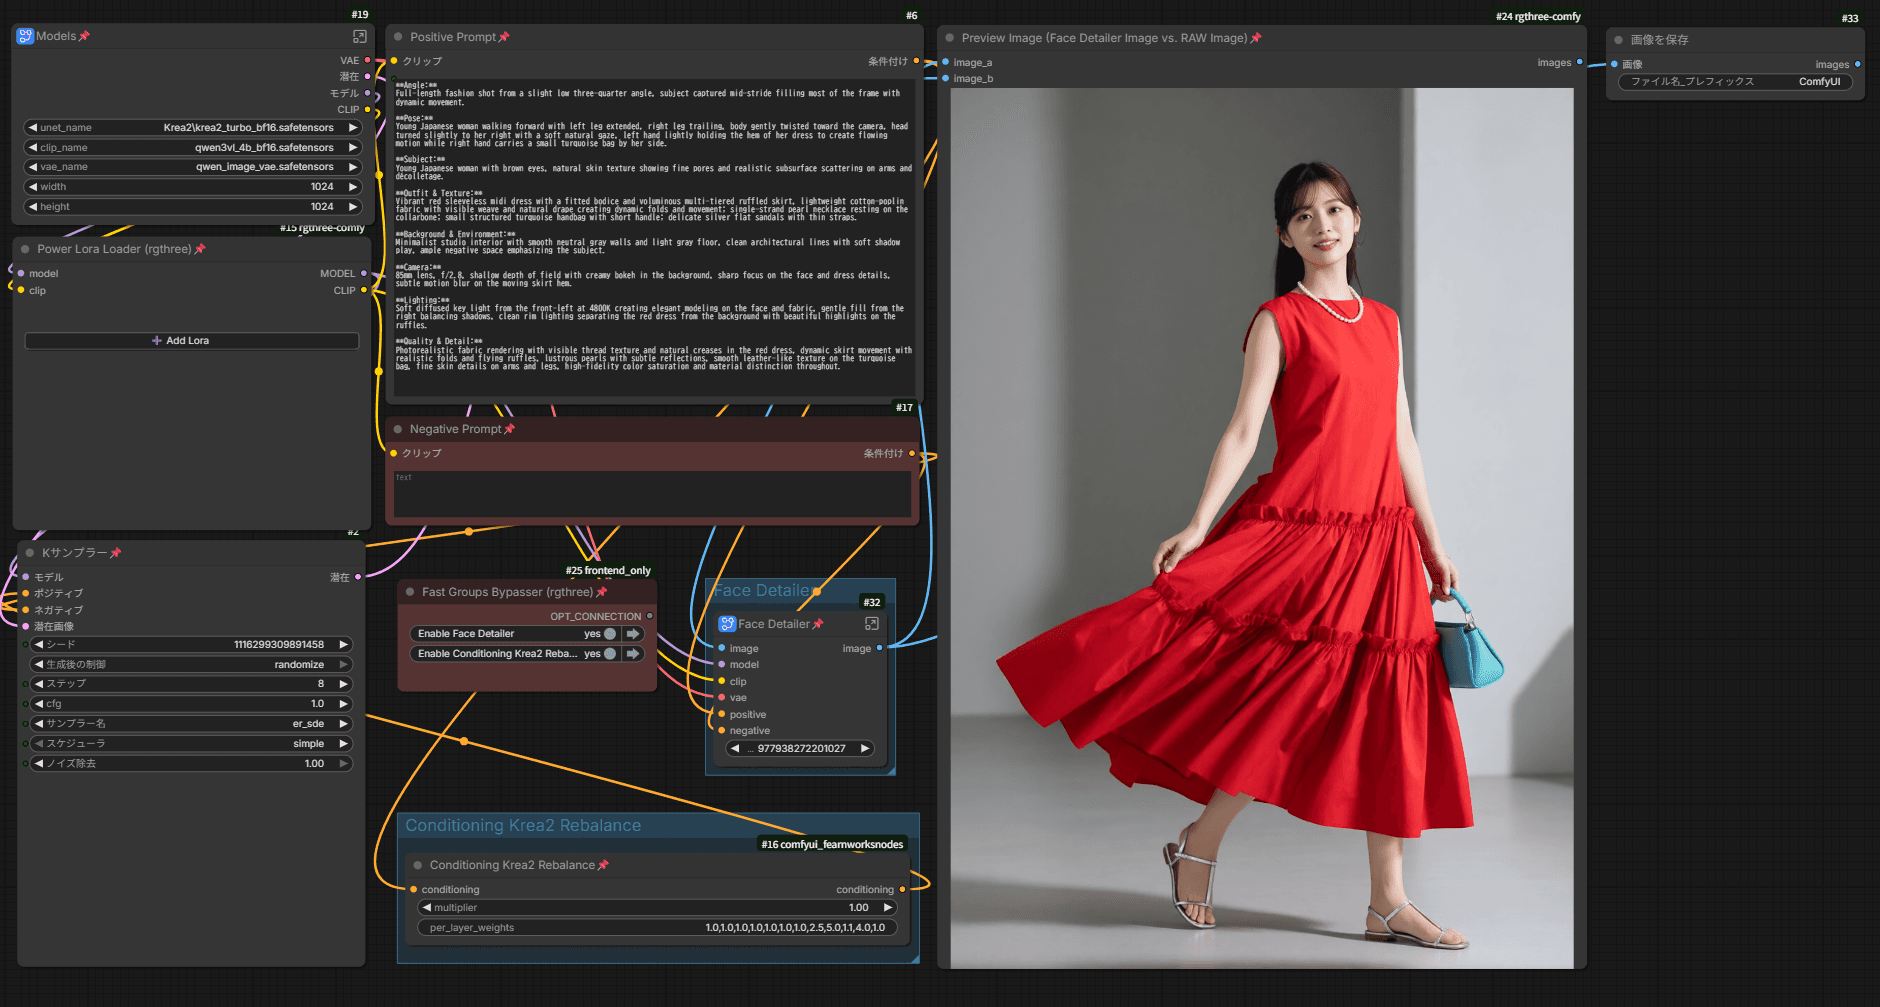Click the Kサンプラー node title
This screenshot has width=1880, height=1007.
74,553
